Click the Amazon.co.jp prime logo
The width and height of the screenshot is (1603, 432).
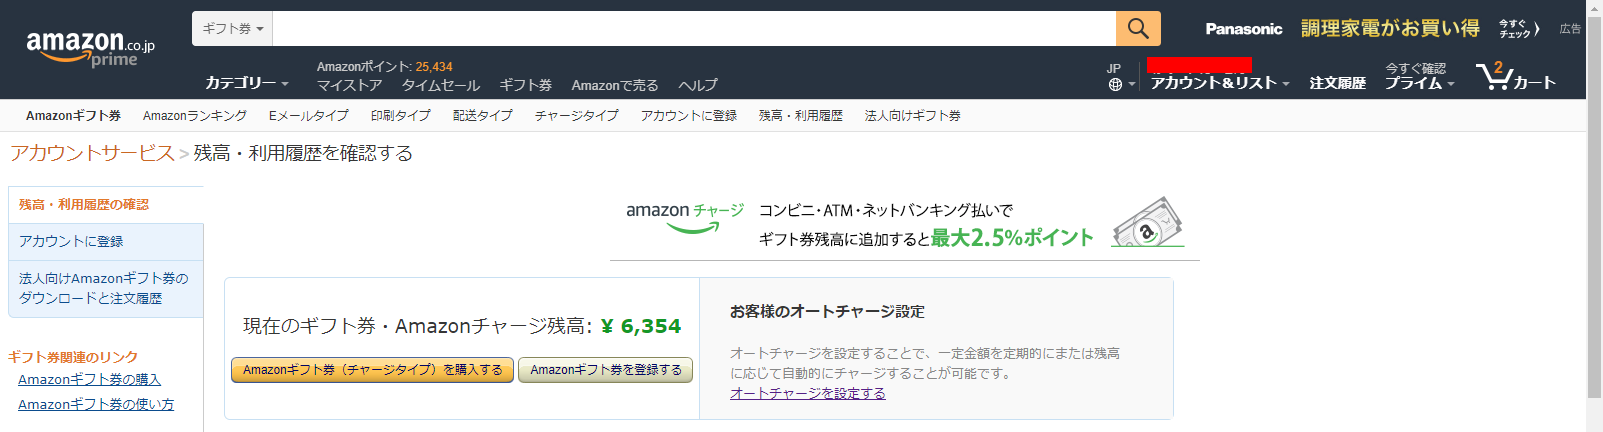[90, 47]
